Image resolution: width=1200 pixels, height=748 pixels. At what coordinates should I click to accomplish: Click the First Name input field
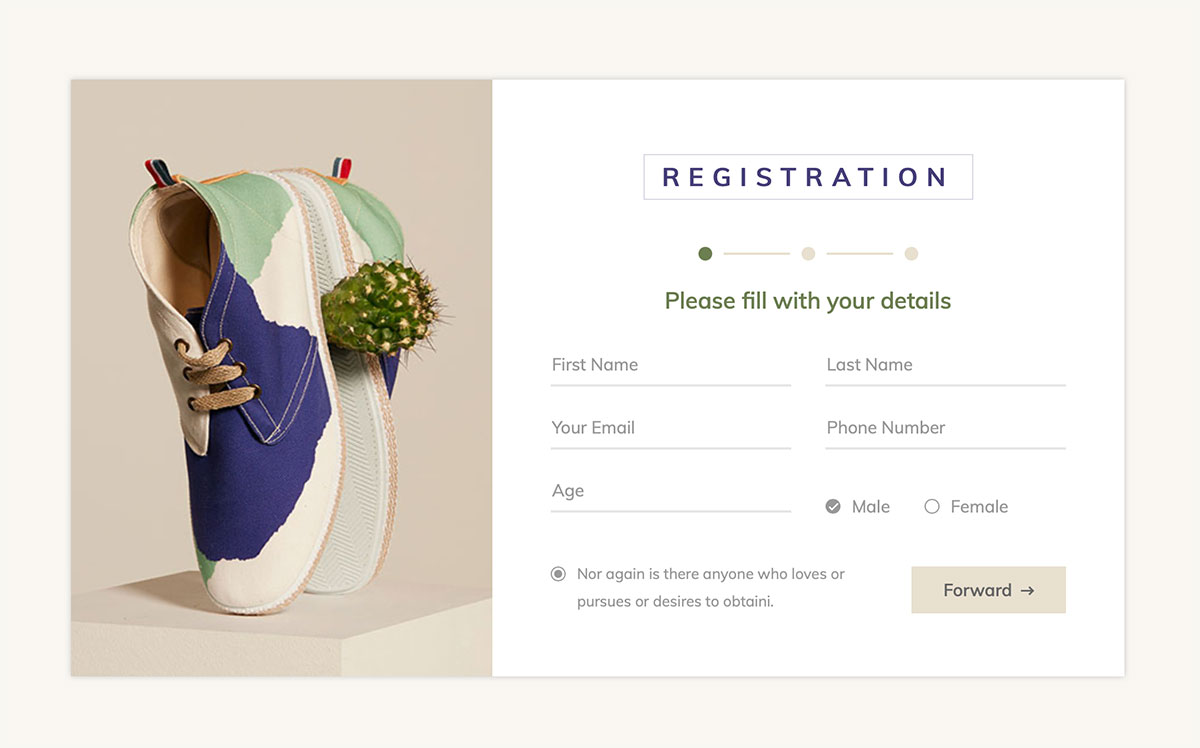670,366
